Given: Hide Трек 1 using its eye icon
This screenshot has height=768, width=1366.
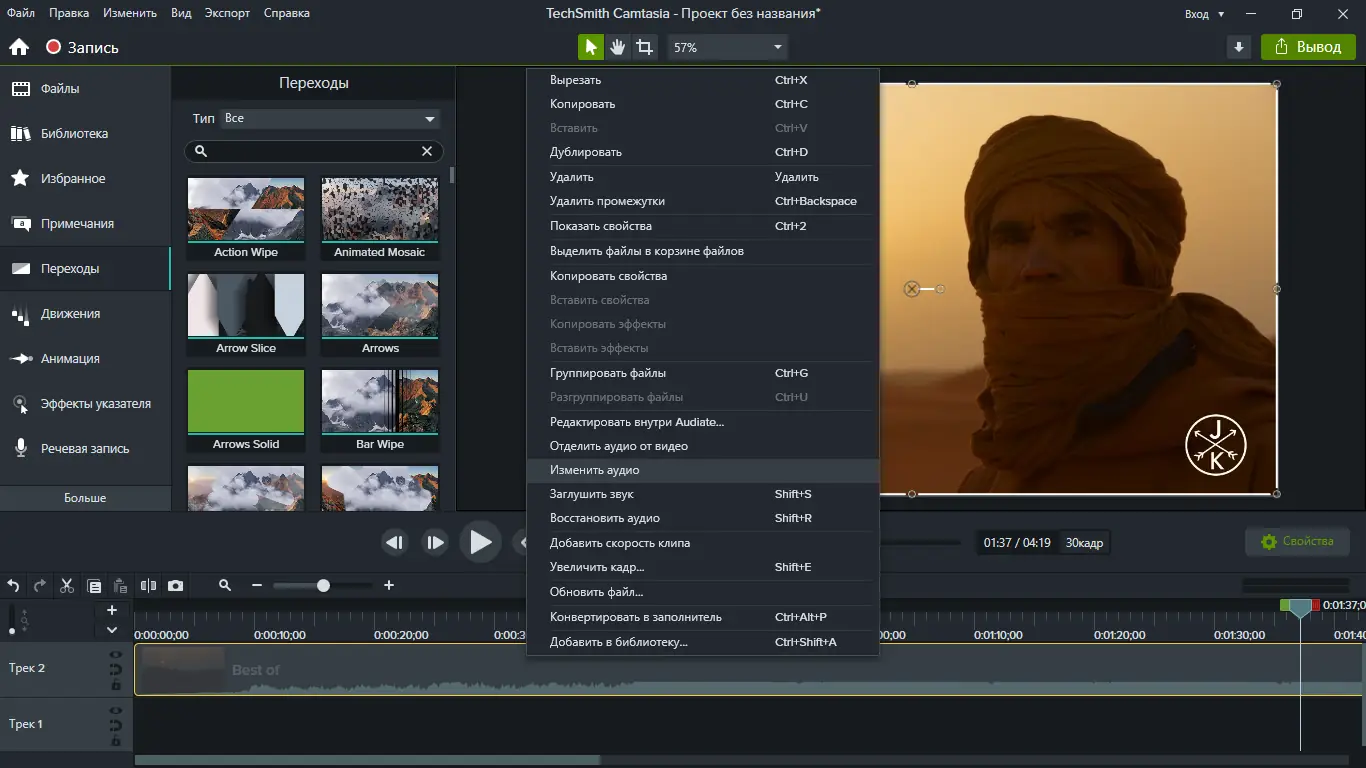Looking at the screenshot, I should point(116,711).
